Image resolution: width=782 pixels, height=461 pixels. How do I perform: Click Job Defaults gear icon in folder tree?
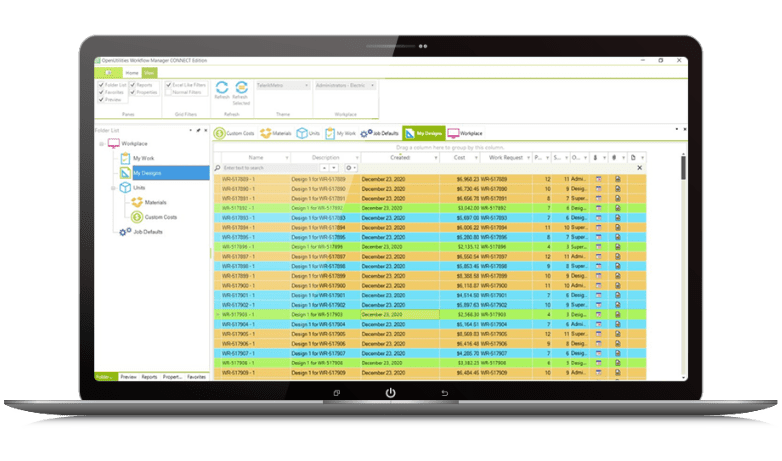coord(125,231)
